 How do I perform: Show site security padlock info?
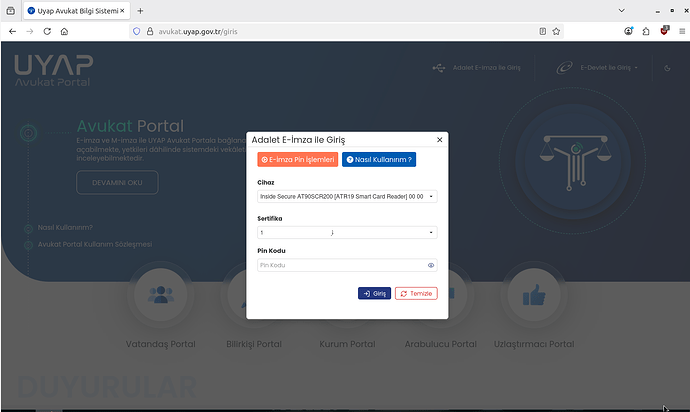(150, 31)
